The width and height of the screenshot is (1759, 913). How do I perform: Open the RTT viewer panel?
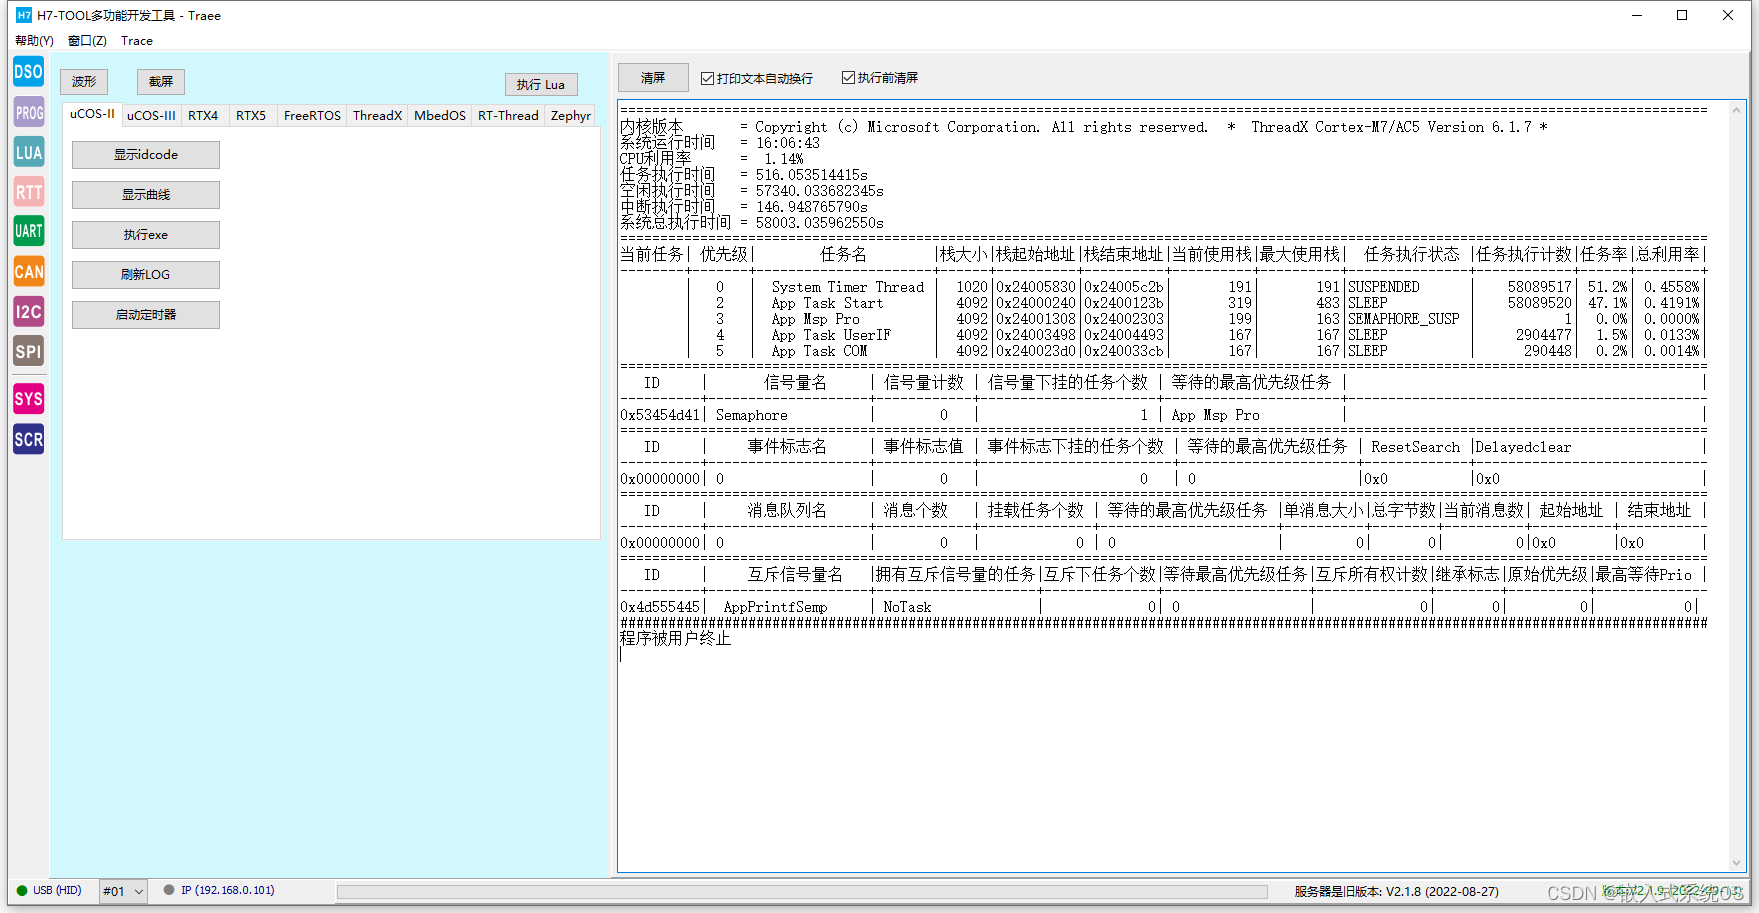(28, 192)
